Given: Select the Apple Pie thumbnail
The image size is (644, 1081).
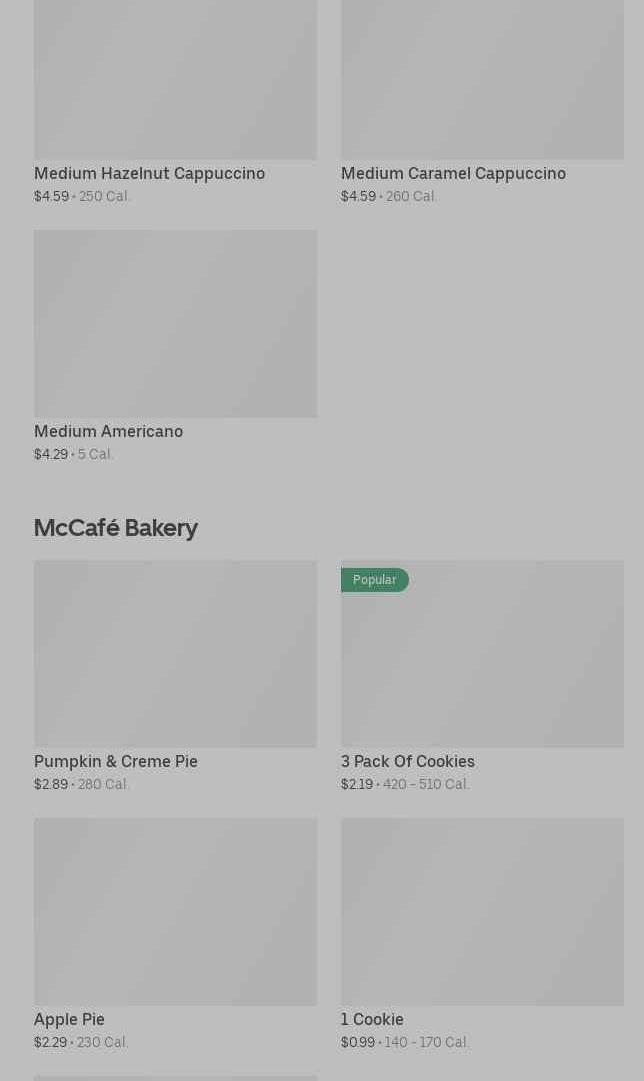Looking at the screenshot, I should pyautogui.click(x=175, y=911).
